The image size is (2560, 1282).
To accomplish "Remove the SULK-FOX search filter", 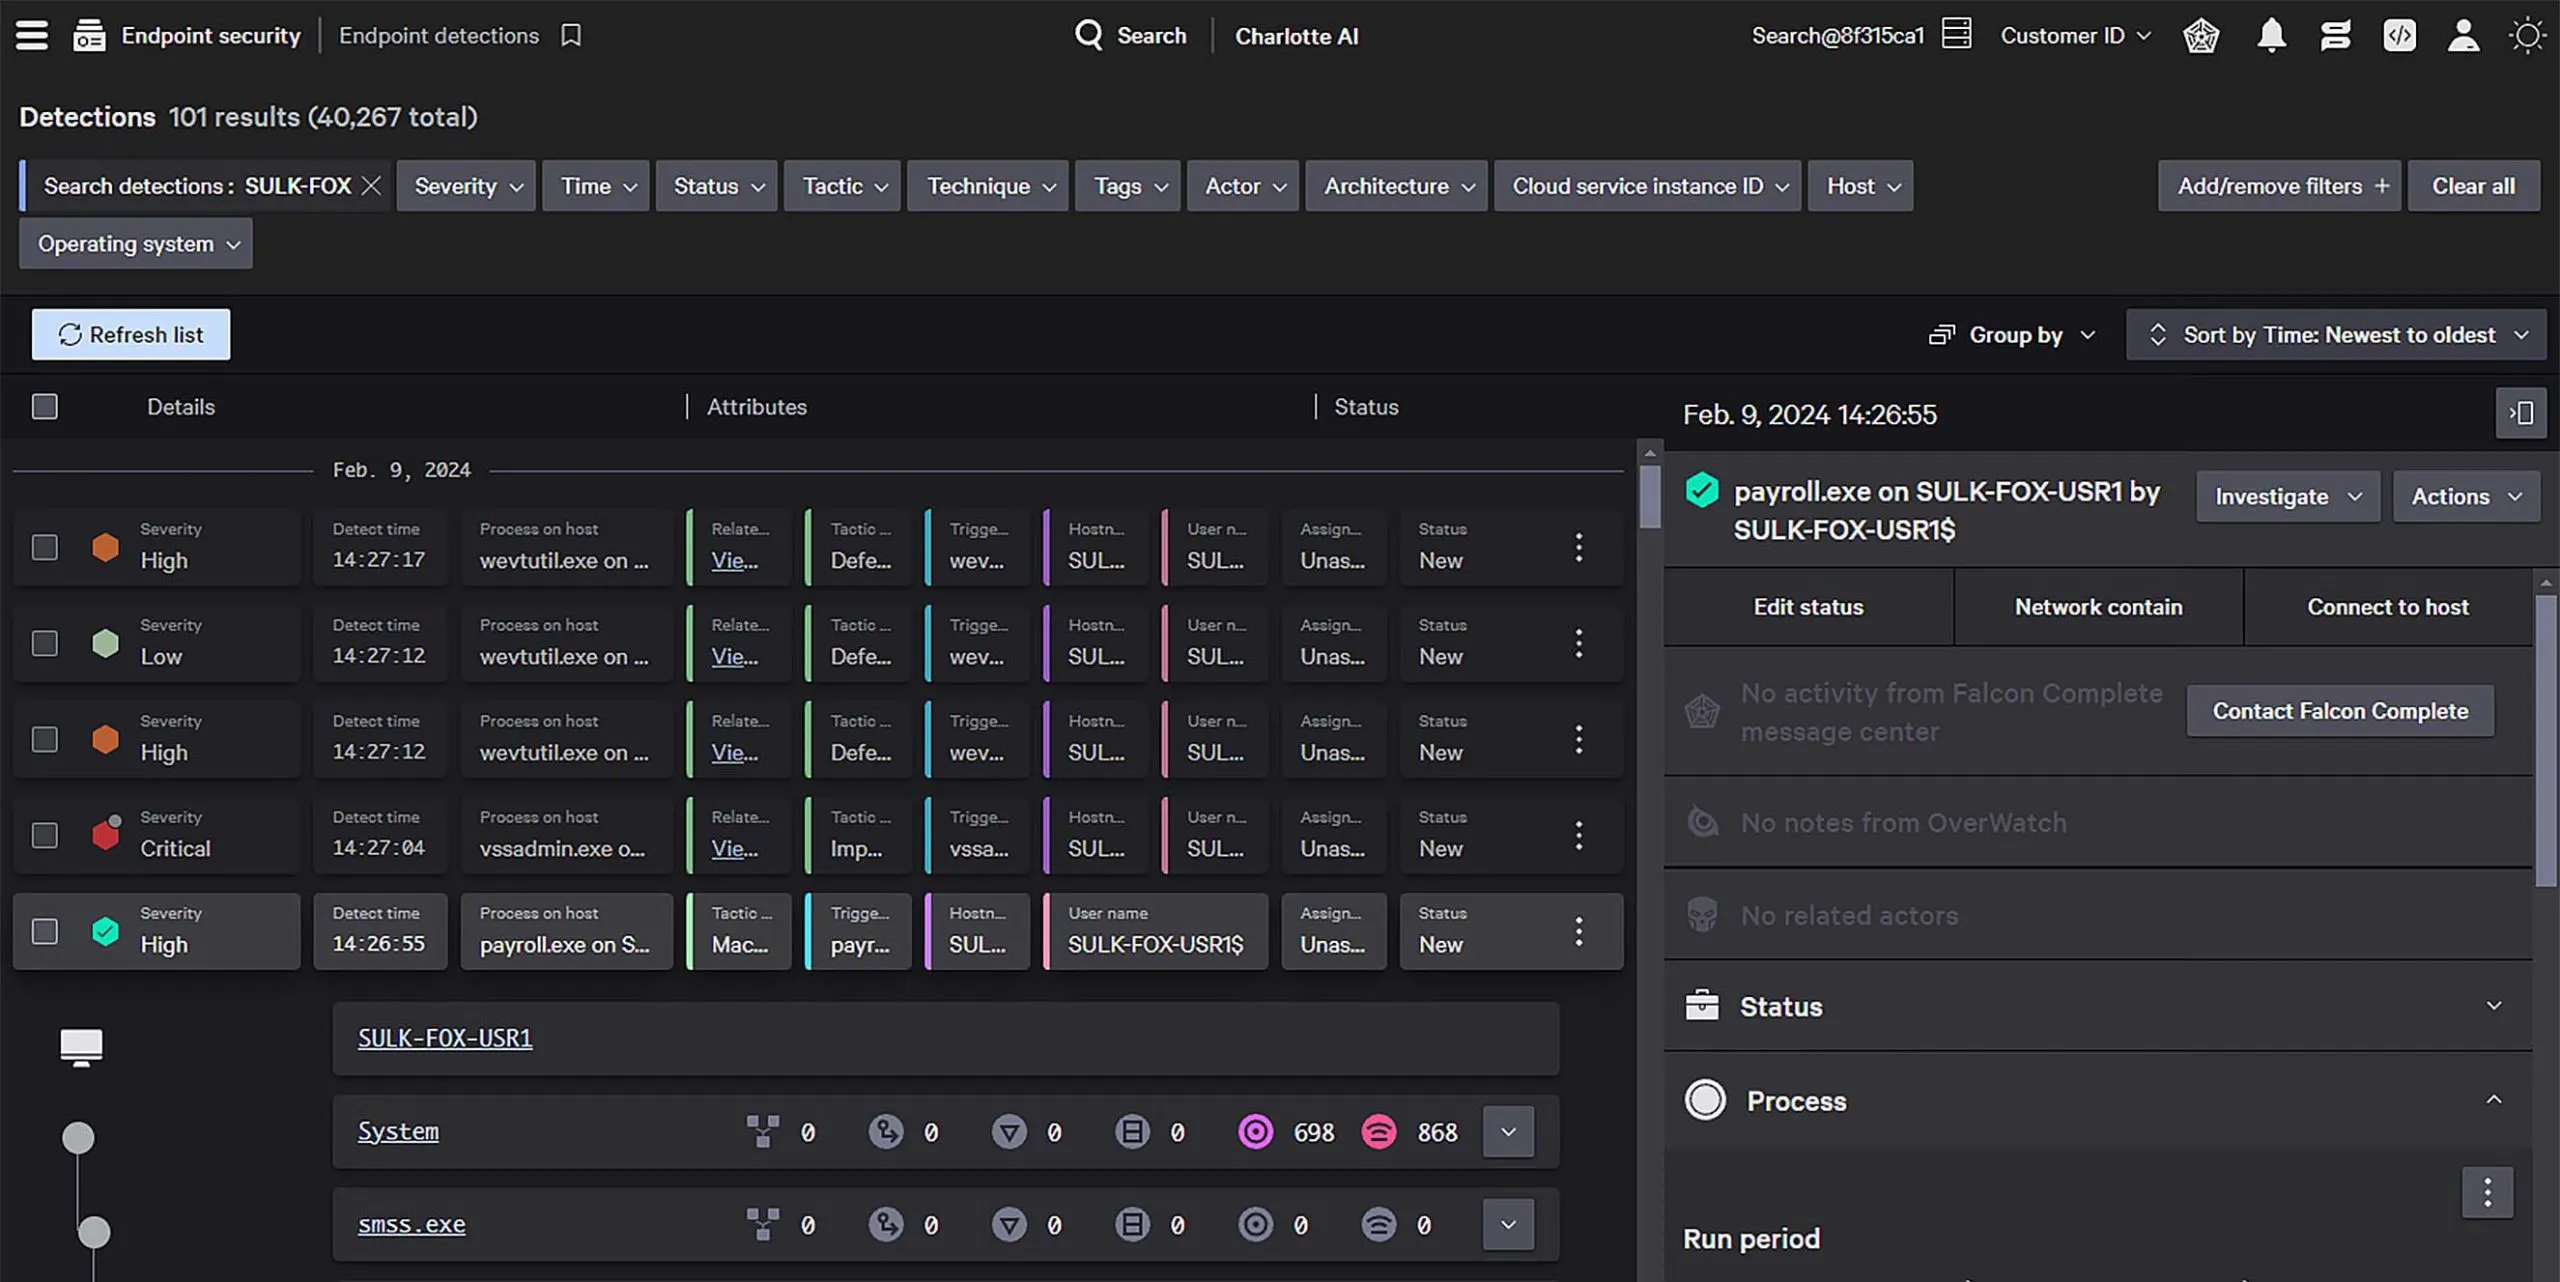I will point(371,186).
